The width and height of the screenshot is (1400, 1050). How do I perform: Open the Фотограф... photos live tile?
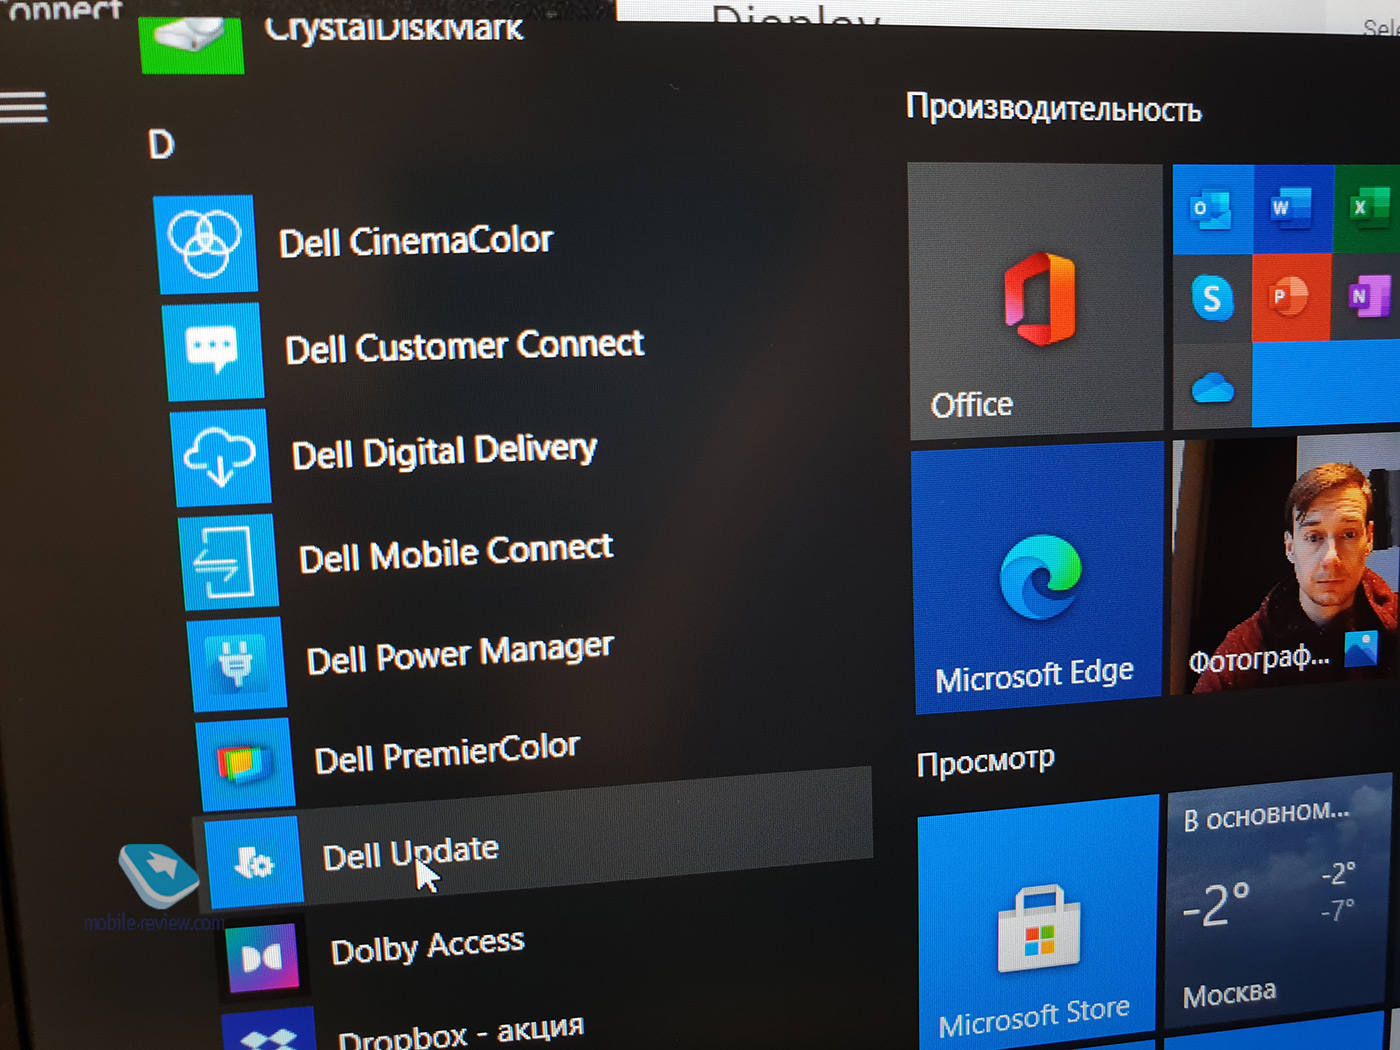(x=1286, y=563)
